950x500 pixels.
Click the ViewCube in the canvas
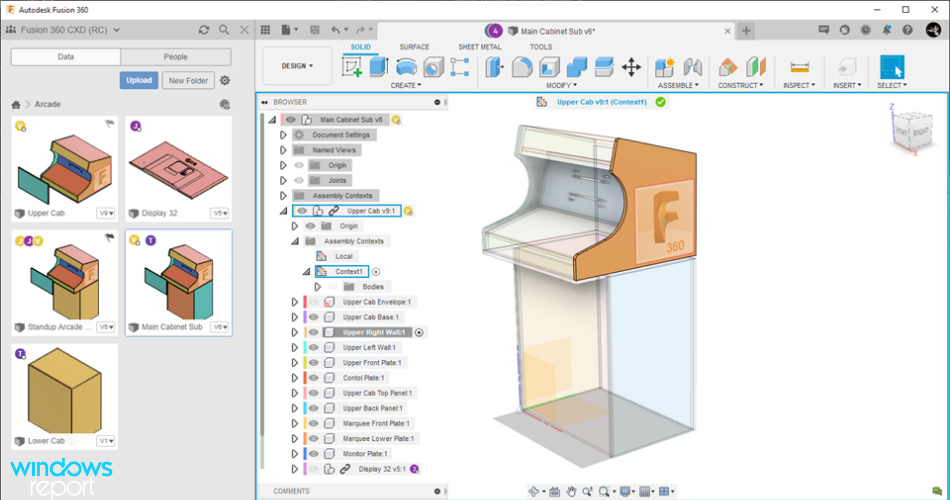click(913, 130)
